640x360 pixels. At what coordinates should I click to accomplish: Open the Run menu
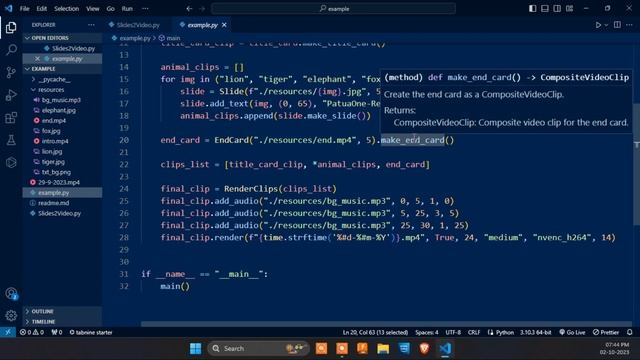click(x=127, y=9)
